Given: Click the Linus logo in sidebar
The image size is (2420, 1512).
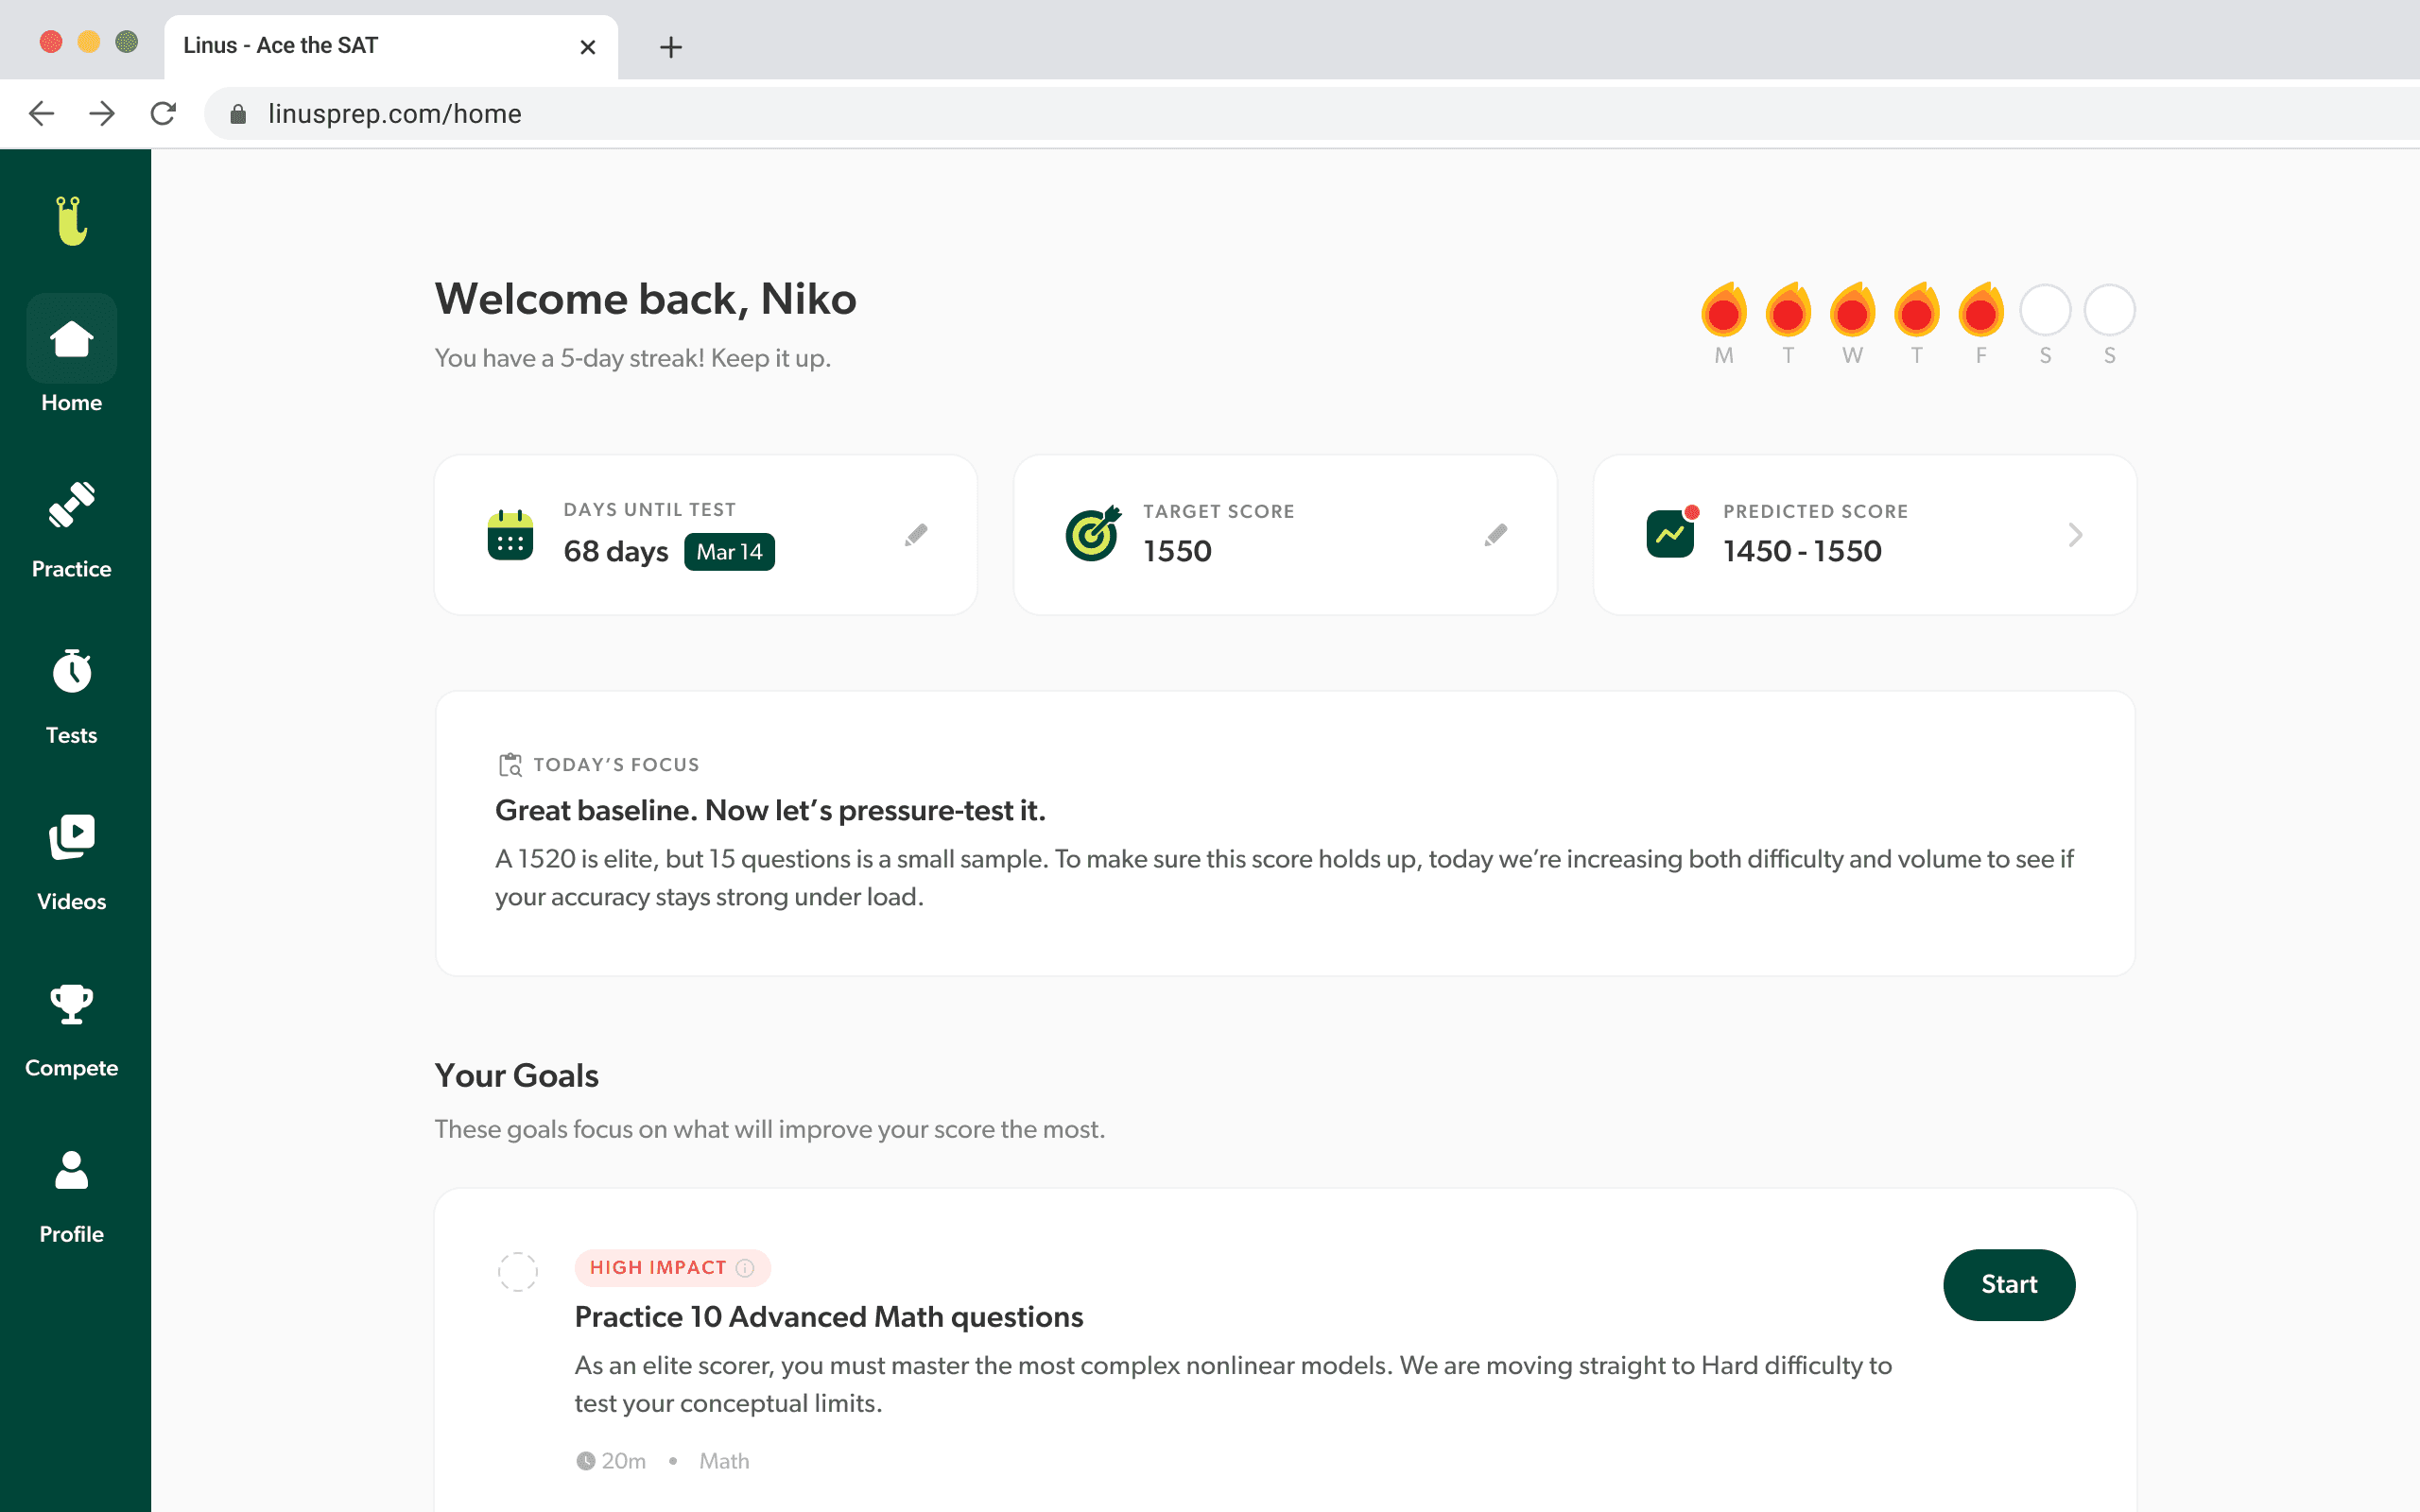Looking at the screenshot, I should point(71,221).
